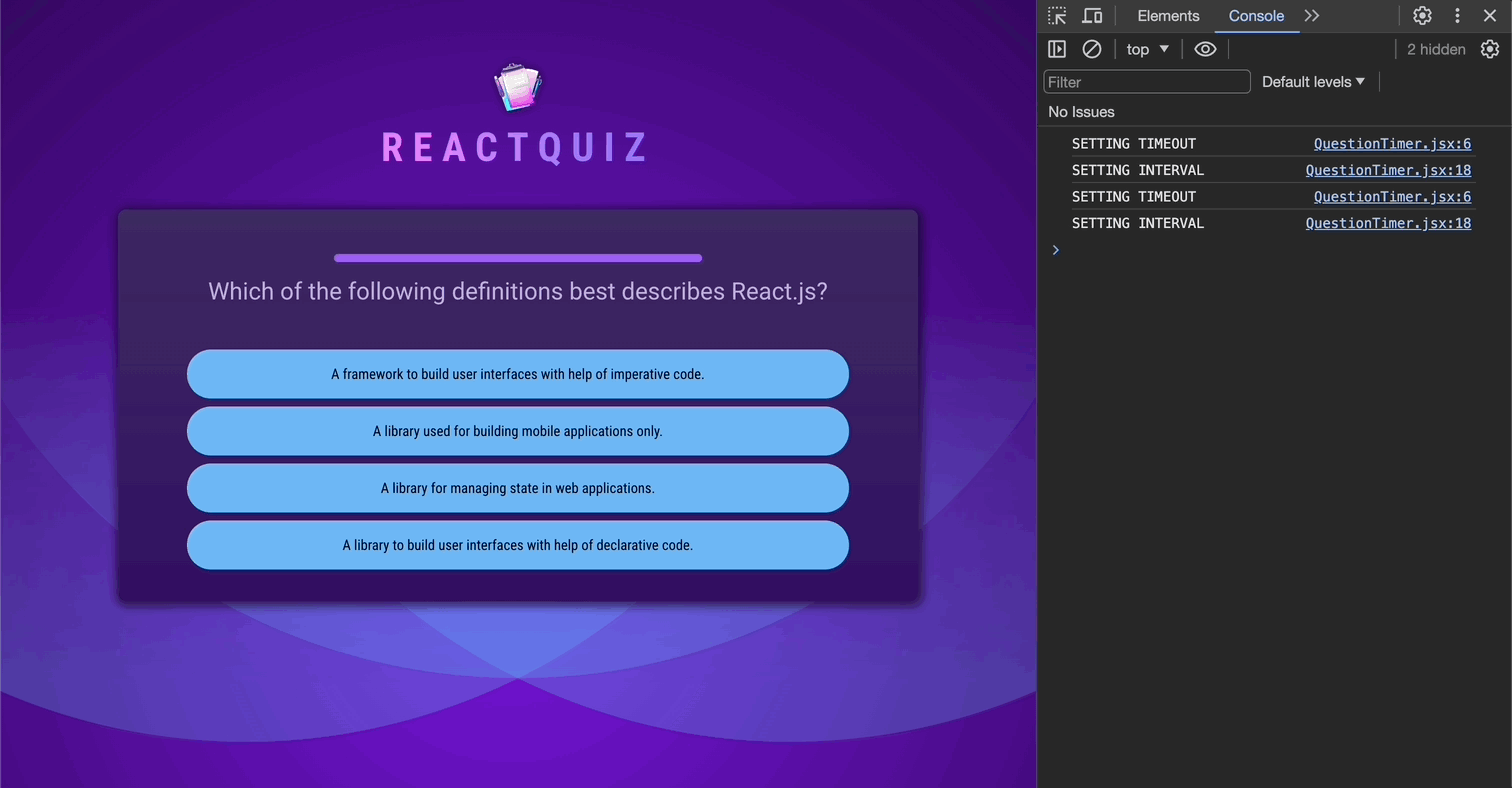This screenshot has width=1512, height=788.
Task: Open the top JavaScript context dropdown
Action: [1147, 49]
